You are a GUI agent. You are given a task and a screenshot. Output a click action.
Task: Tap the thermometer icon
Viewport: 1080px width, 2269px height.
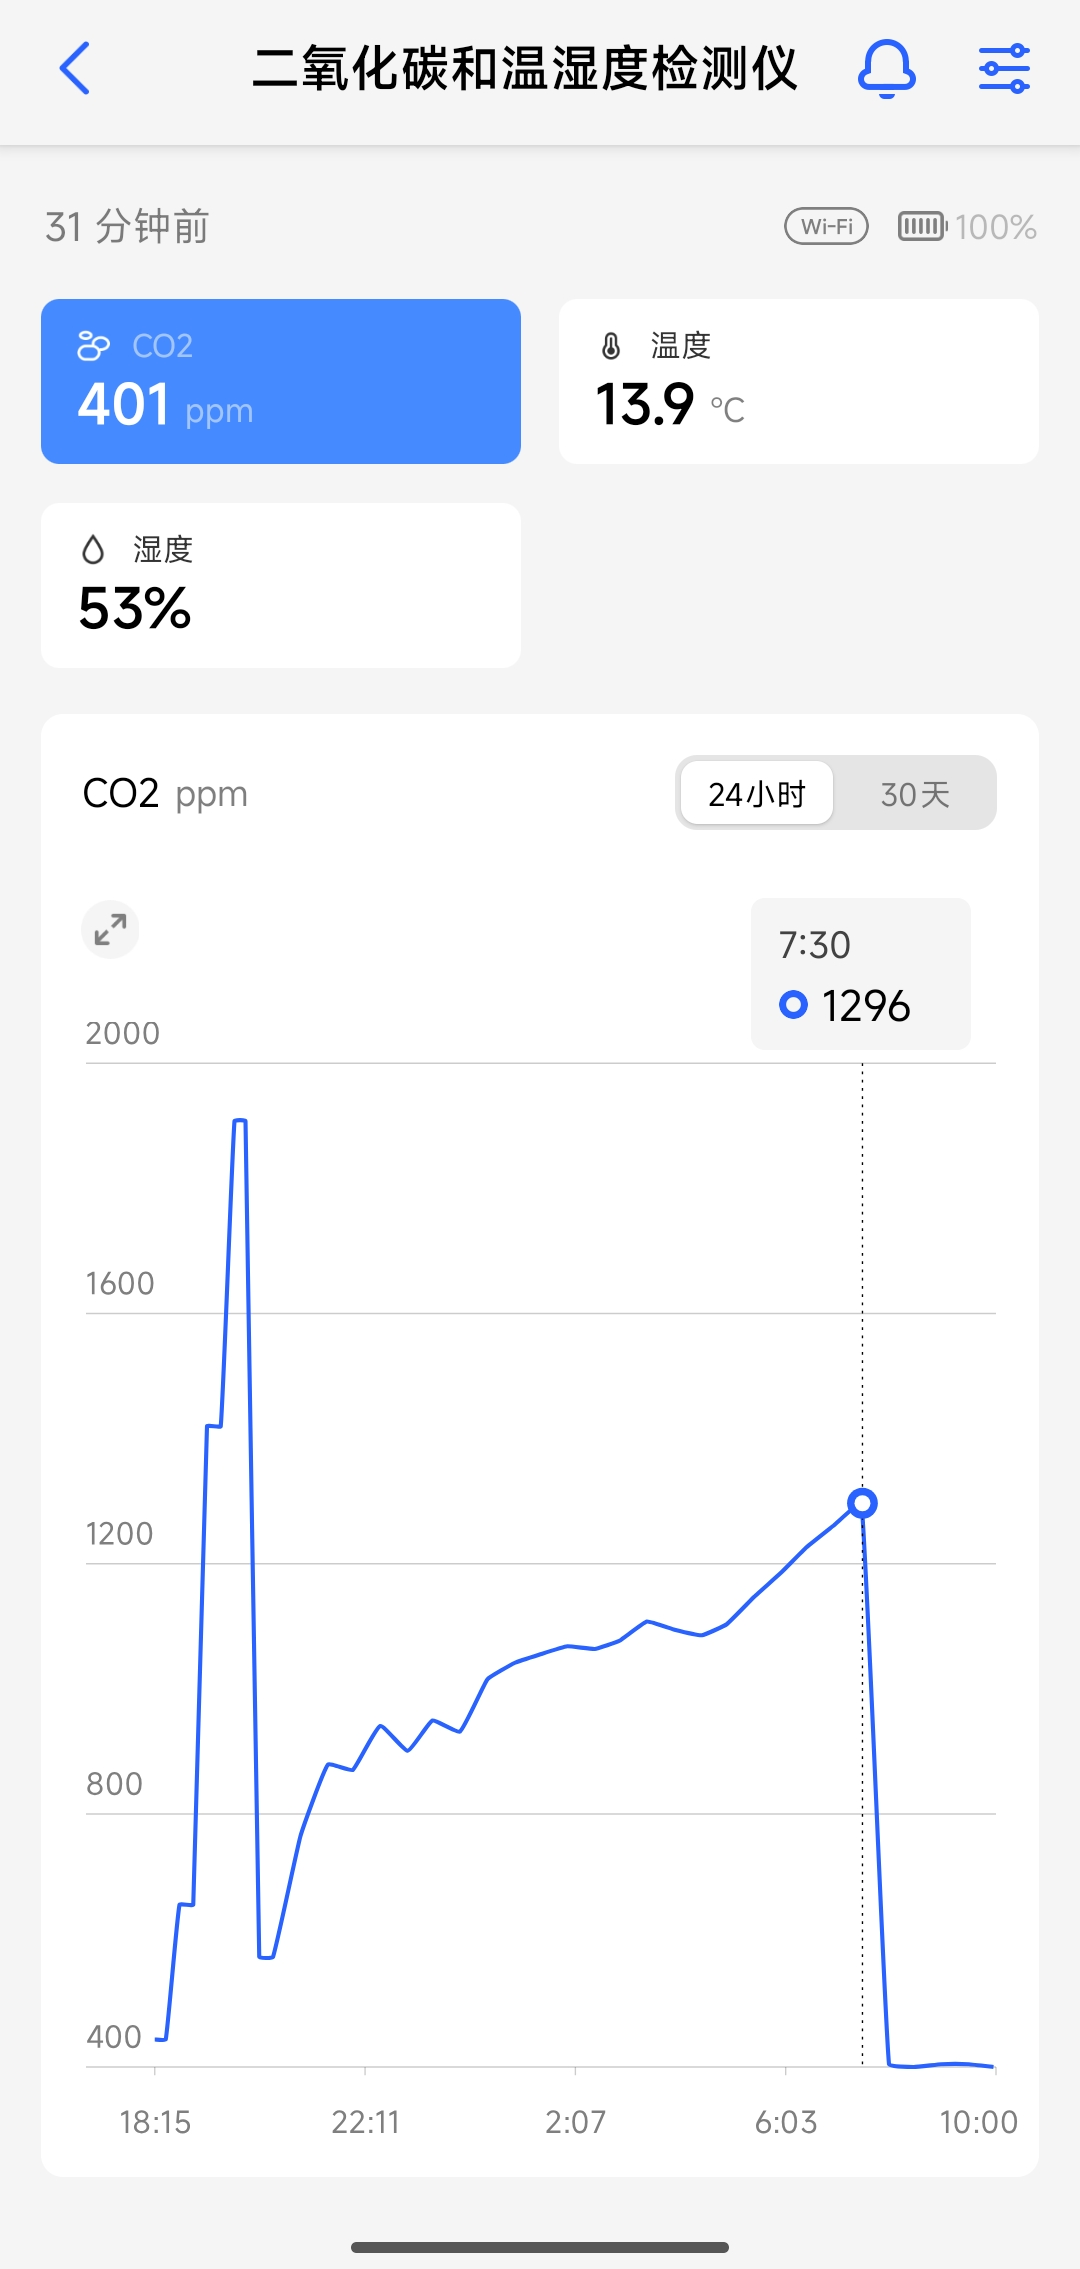611,346
